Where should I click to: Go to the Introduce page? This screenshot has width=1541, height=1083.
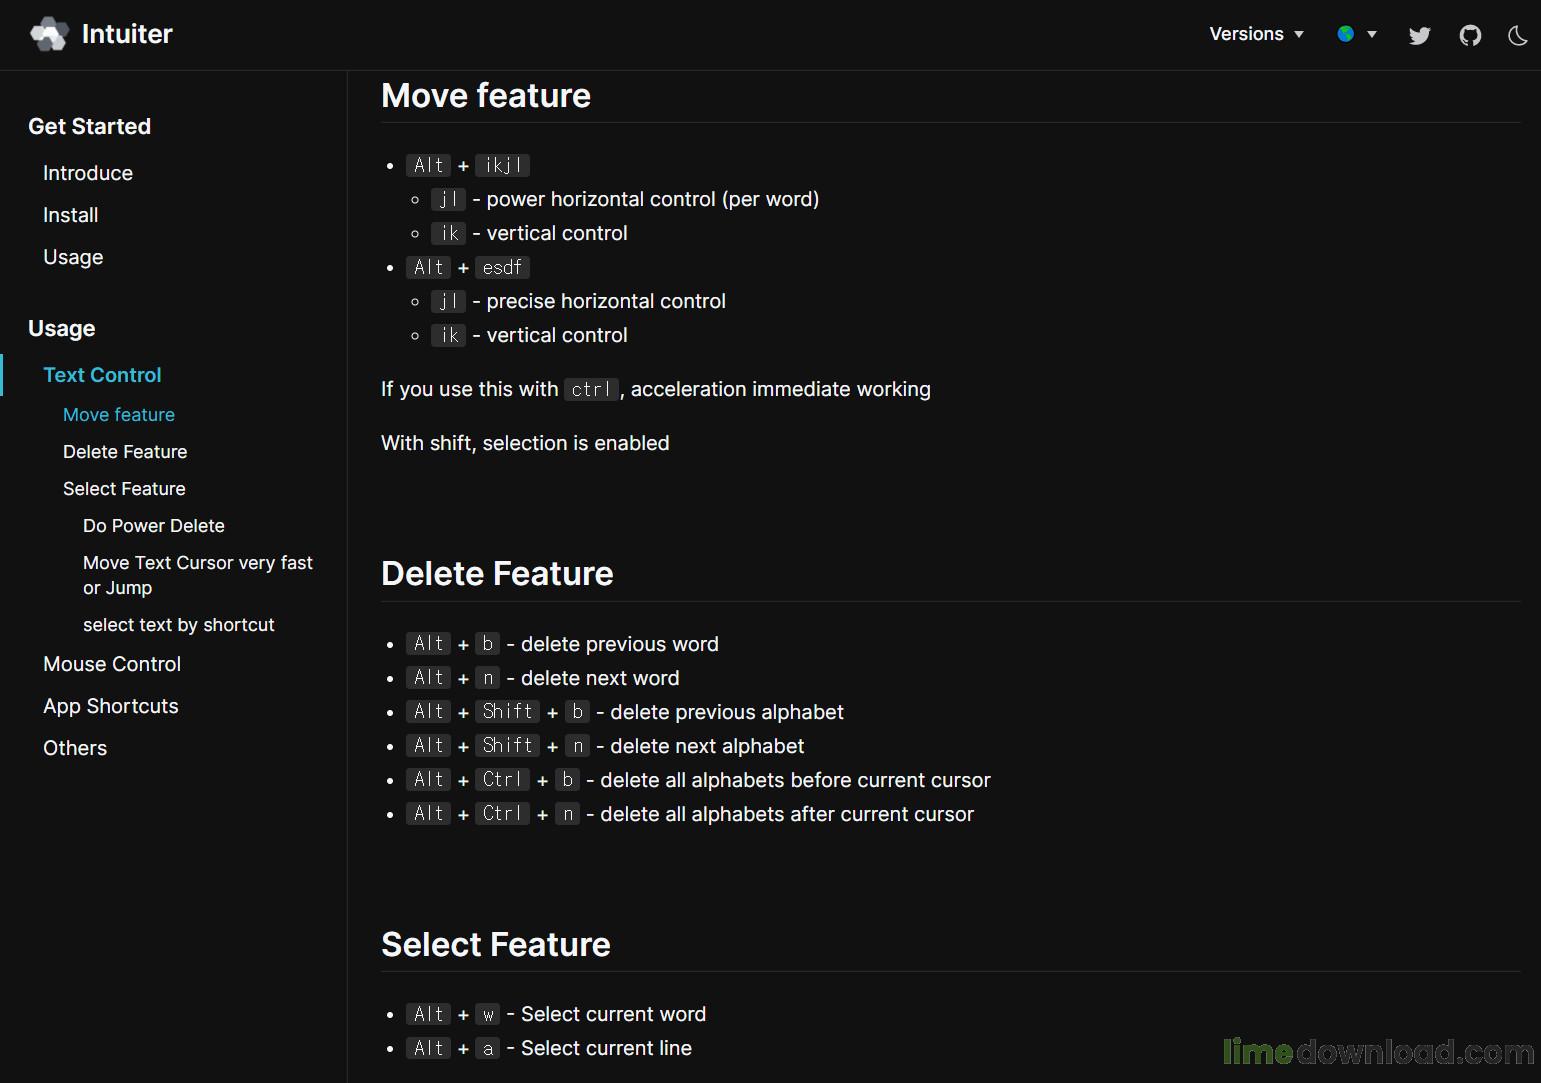(x=88, y=173)
